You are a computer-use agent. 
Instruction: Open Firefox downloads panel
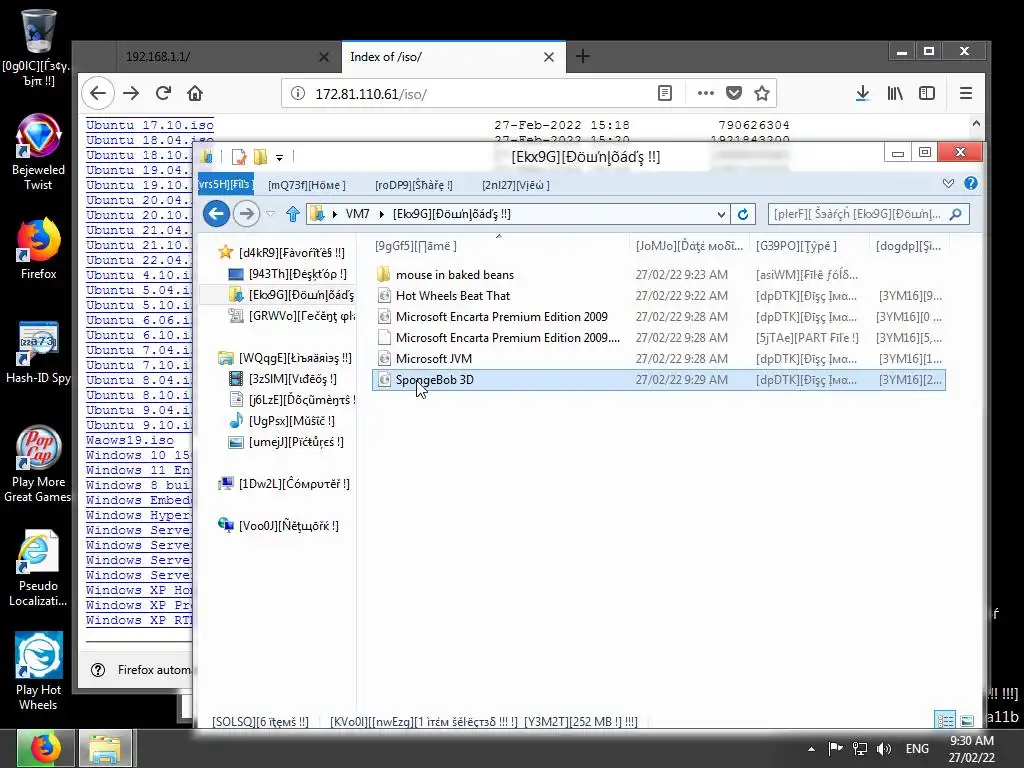pos(863,93)
